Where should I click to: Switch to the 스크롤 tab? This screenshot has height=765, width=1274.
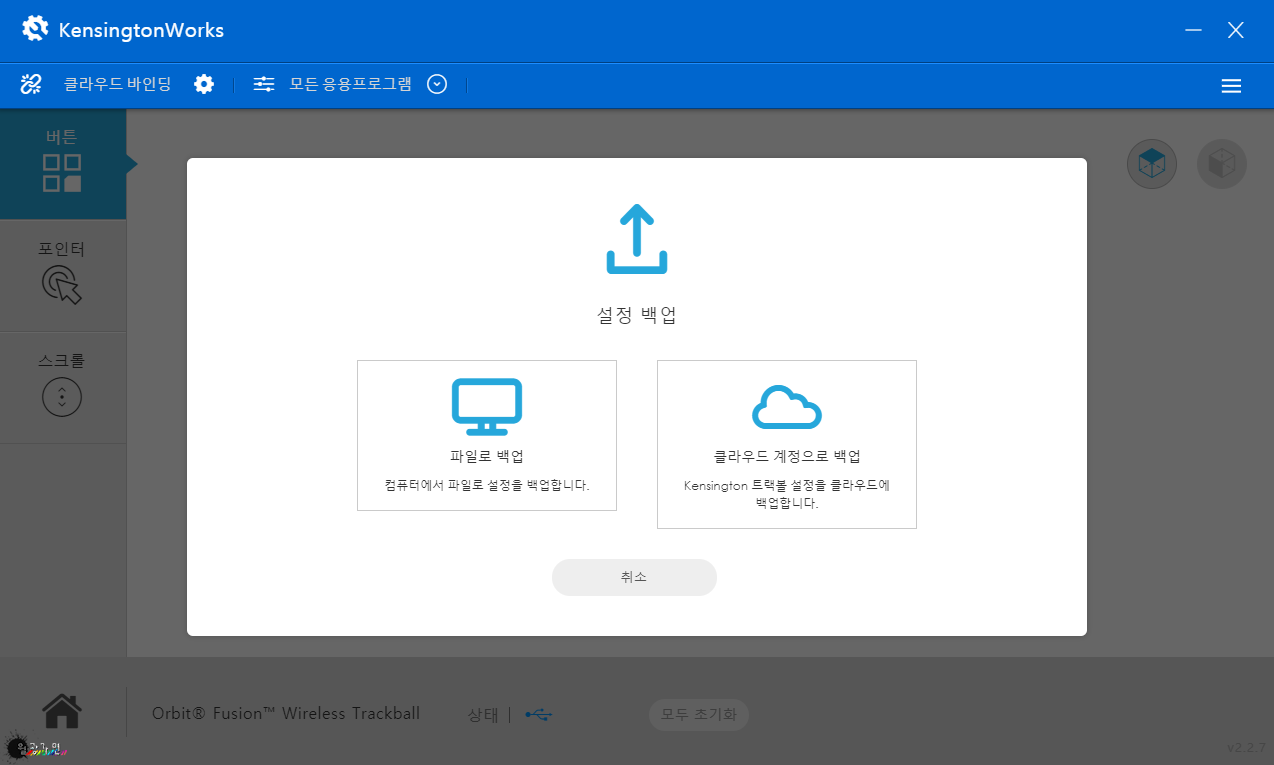tap(63, 388)
